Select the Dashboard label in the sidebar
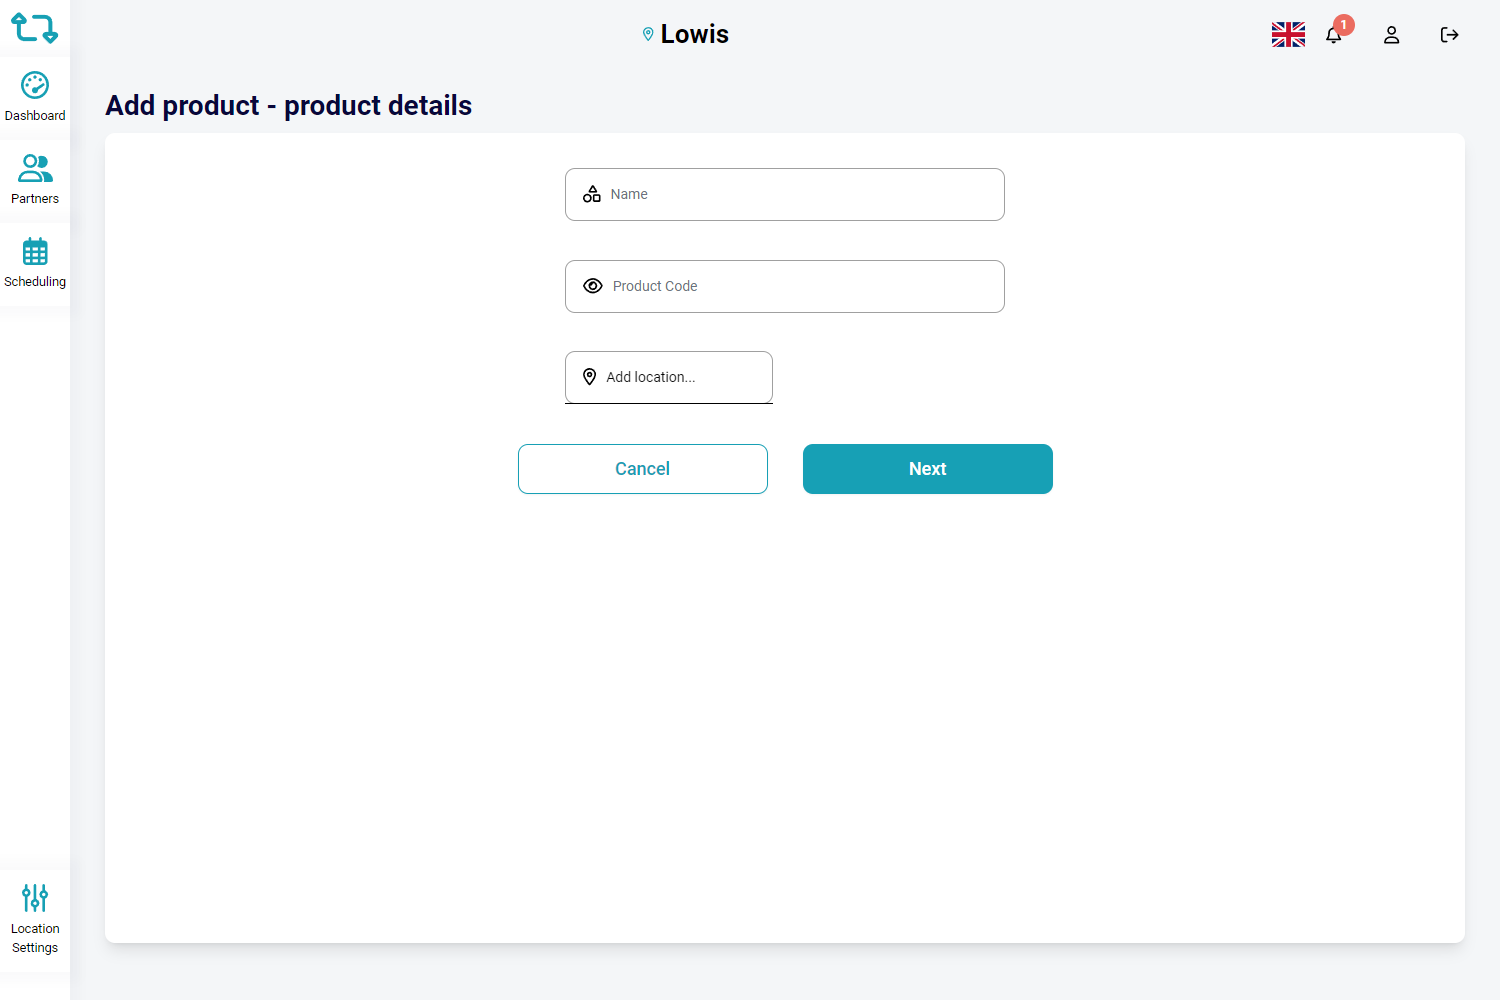The width and height of the screenshot is (1500, 1000). [35, 116]
